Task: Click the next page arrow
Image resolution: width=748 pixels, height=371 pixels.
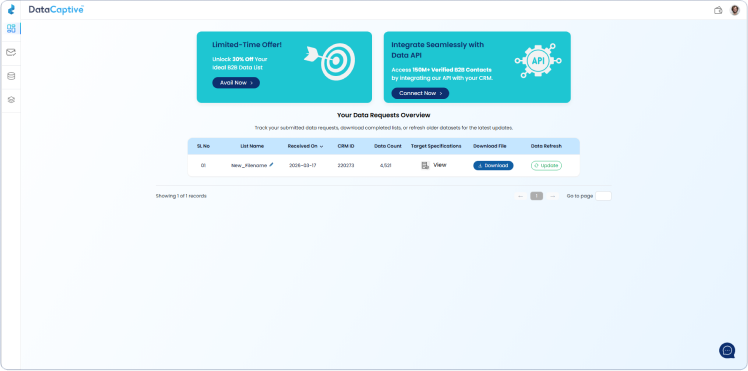Action: (x=552, y=196)
